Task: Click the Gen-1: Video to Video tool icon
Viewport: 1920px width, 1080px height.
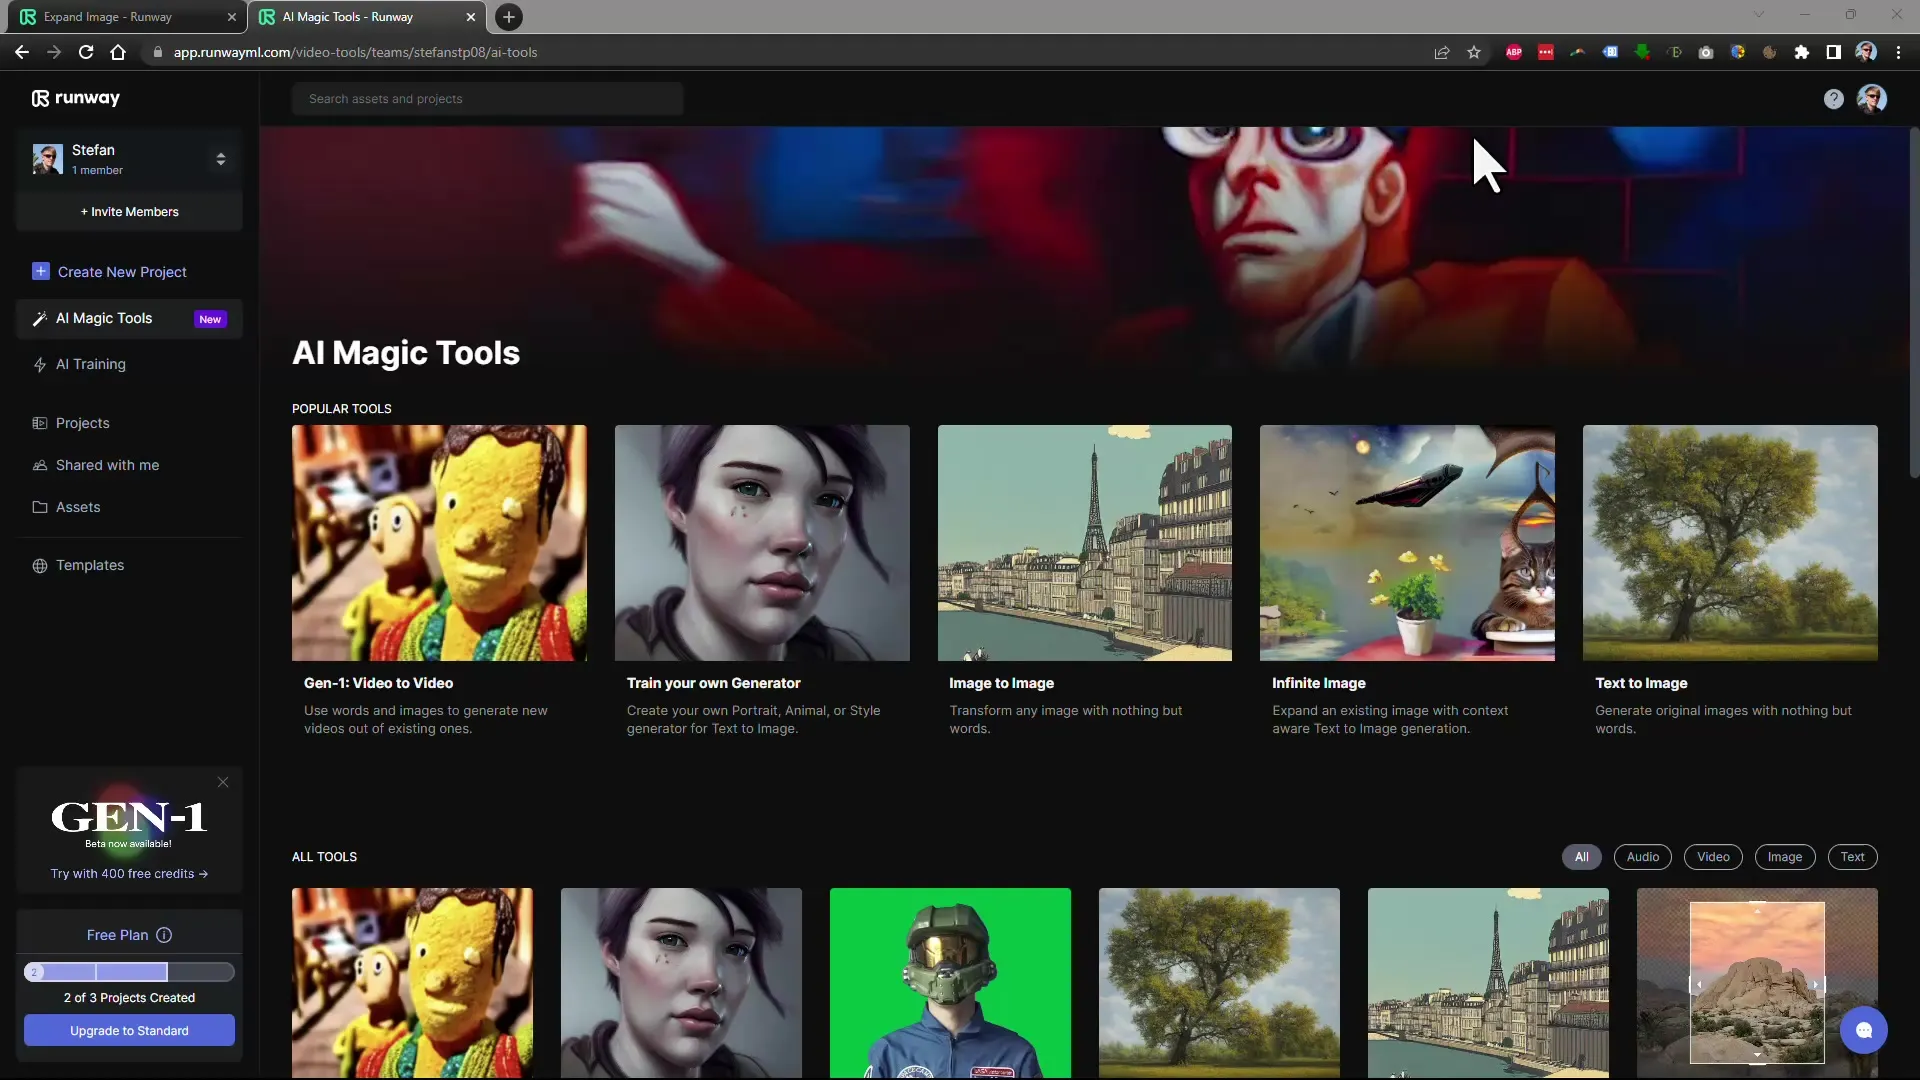Action: click(439, 542)
